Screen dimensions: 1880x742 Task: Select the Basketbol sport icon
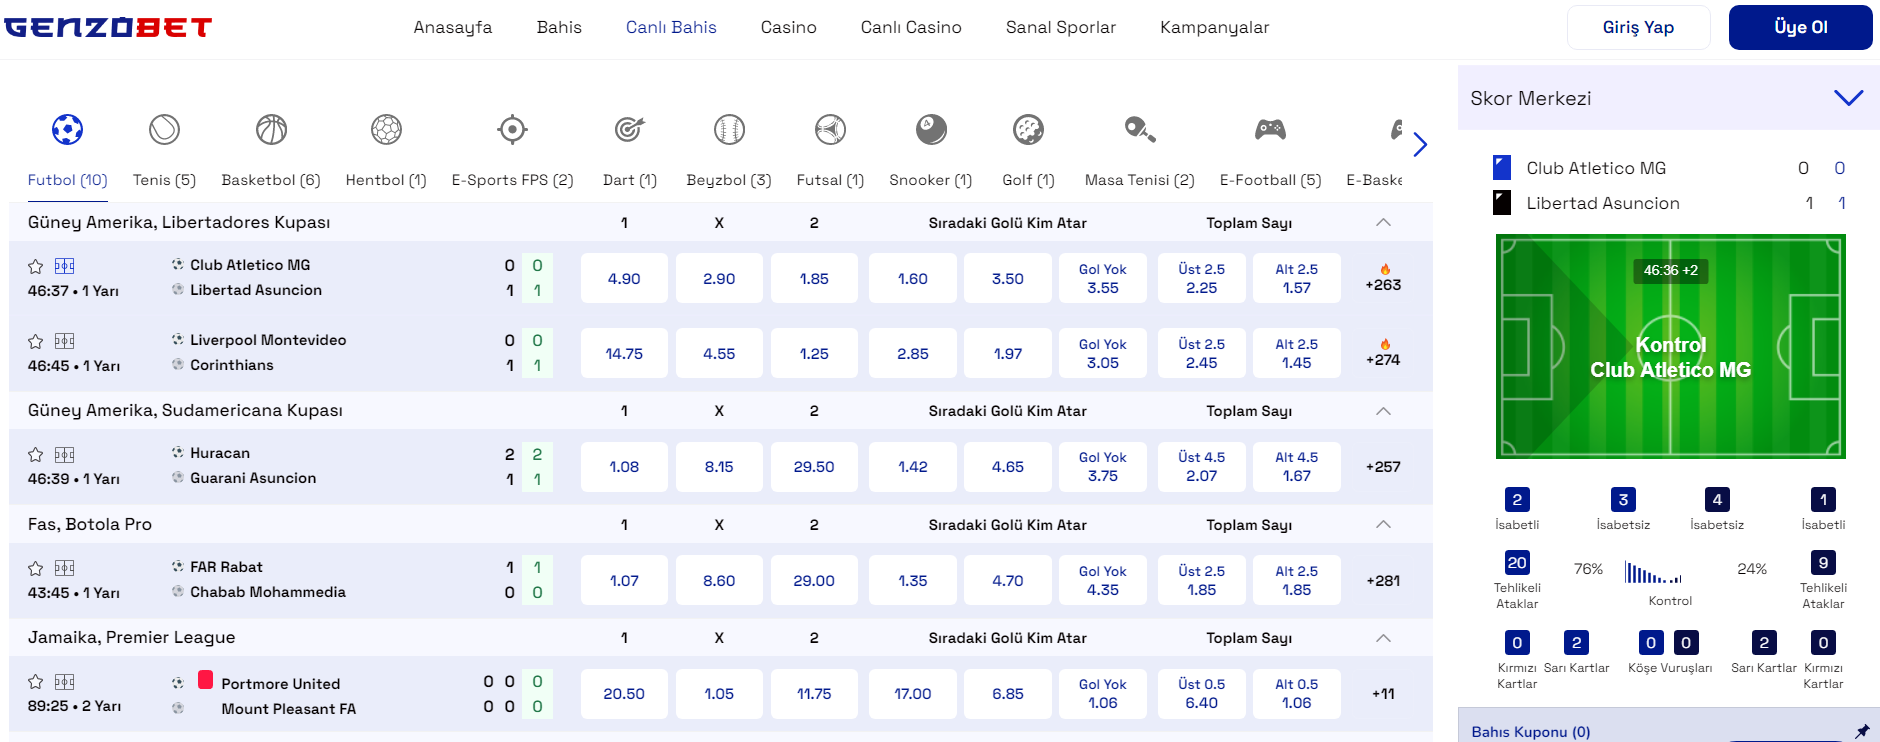271,130
